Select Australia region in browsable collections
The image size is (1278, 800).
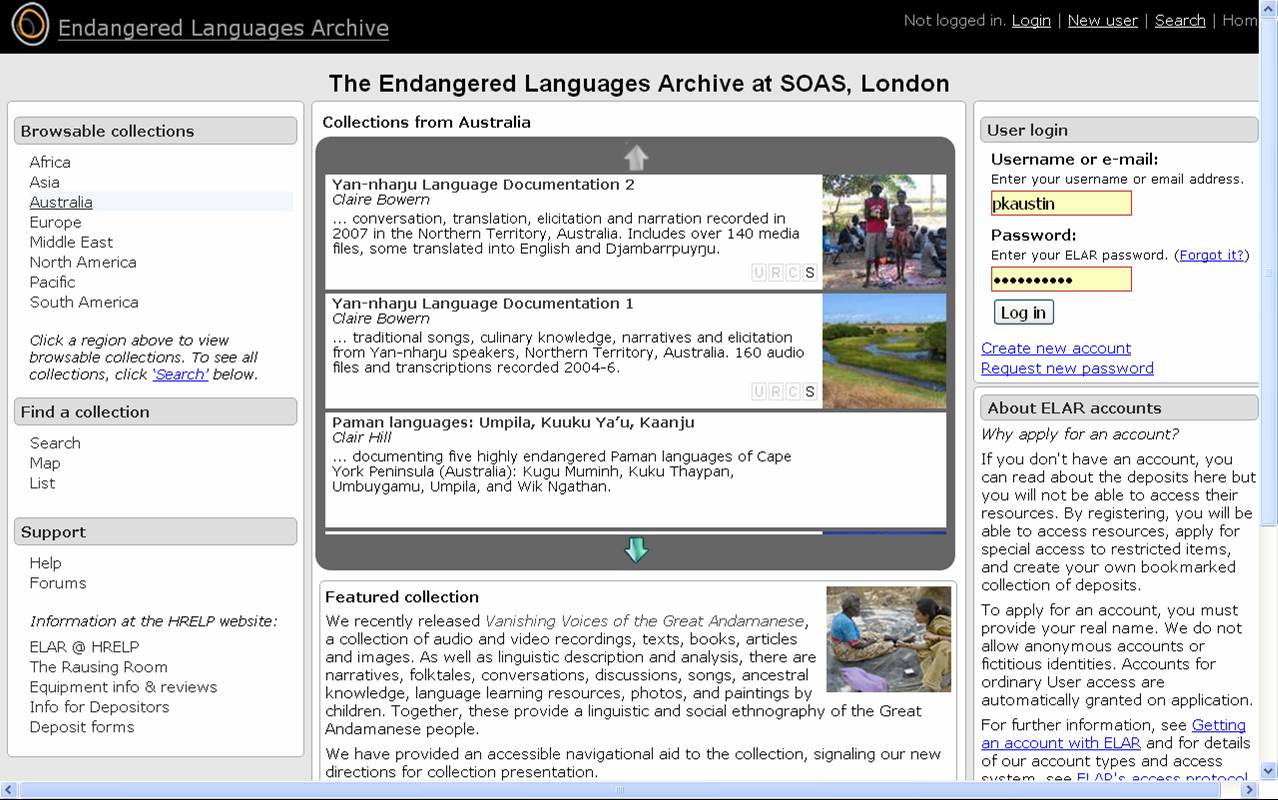tap(61, 202)
